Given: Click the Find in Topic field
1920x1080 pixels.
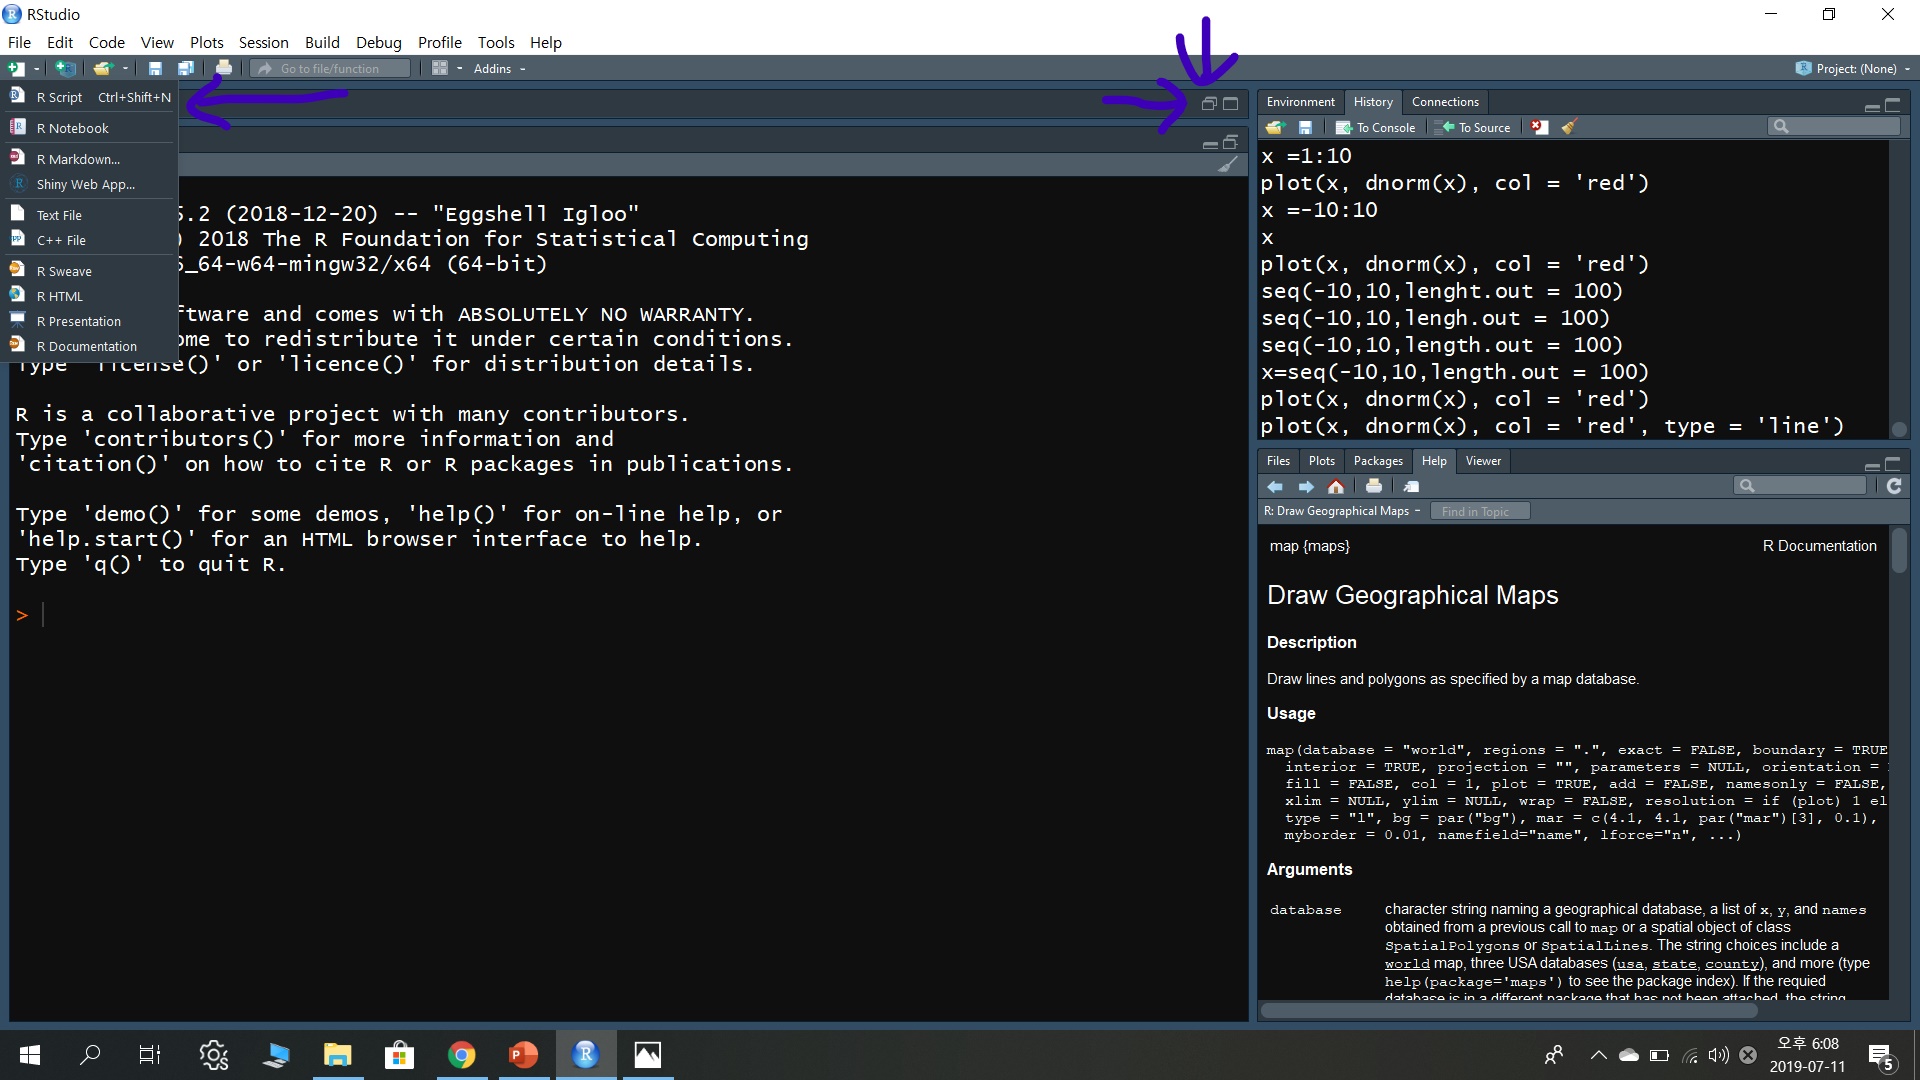Looking at the screenshot, I should tap(1480, 511).
